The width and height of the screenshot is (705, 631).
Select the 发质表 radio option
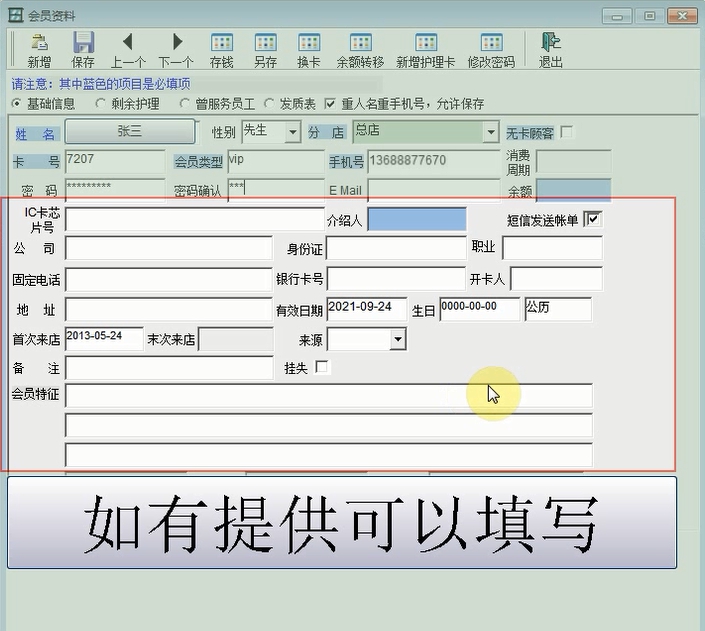[x=268, y=104]
